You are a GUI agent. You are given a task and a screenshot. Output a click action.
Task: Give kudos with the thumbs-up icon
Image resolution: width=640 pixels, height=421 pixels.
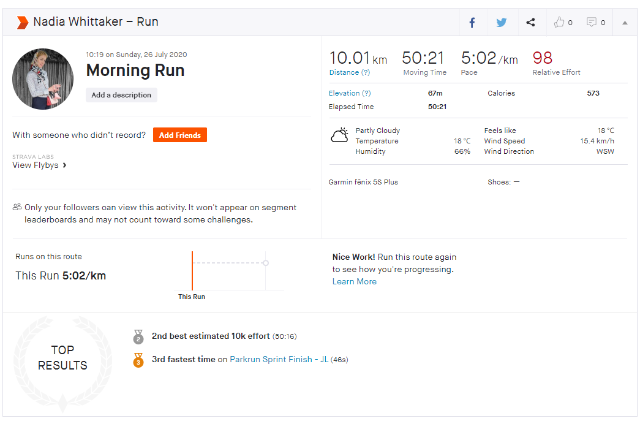[559, 22]
